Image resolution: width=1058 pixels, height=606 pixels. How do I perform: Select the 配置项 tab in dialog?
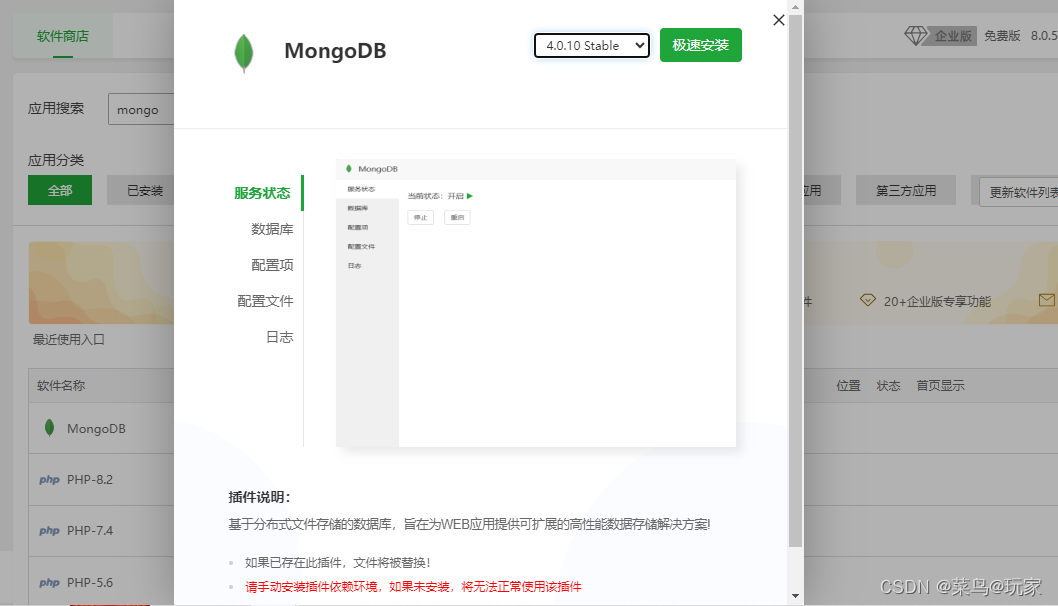click(272, 265)
